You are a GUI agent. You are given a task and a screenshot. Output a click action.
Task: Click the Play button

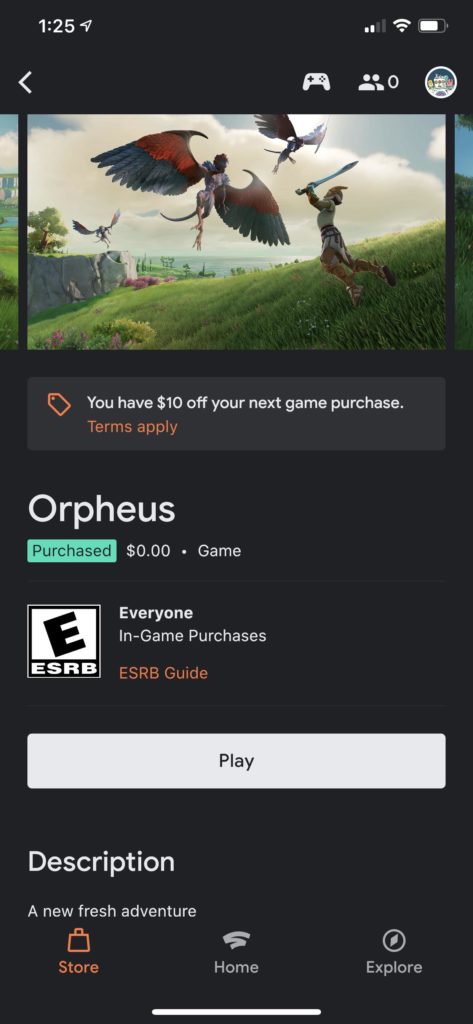coord(236,761)
